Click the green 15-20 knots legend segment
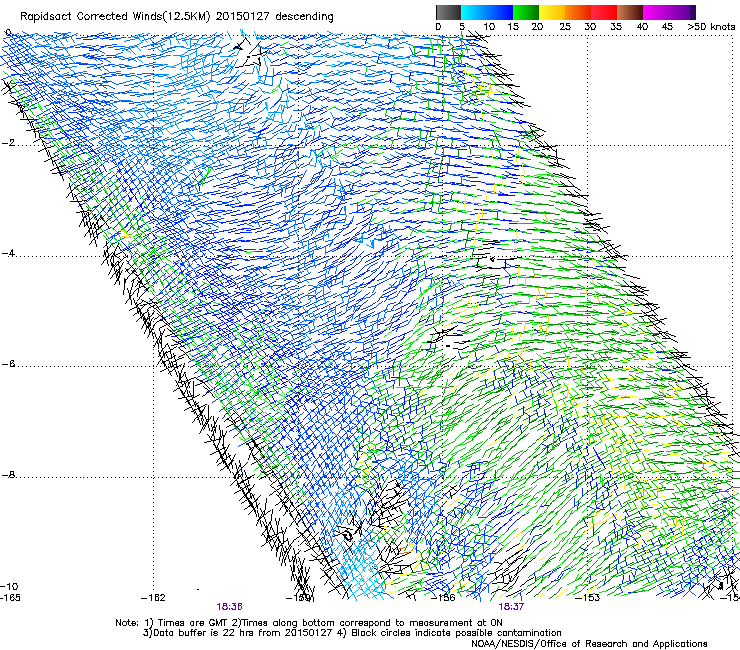This screenshot has width=740, height=650. coord(526,12)
